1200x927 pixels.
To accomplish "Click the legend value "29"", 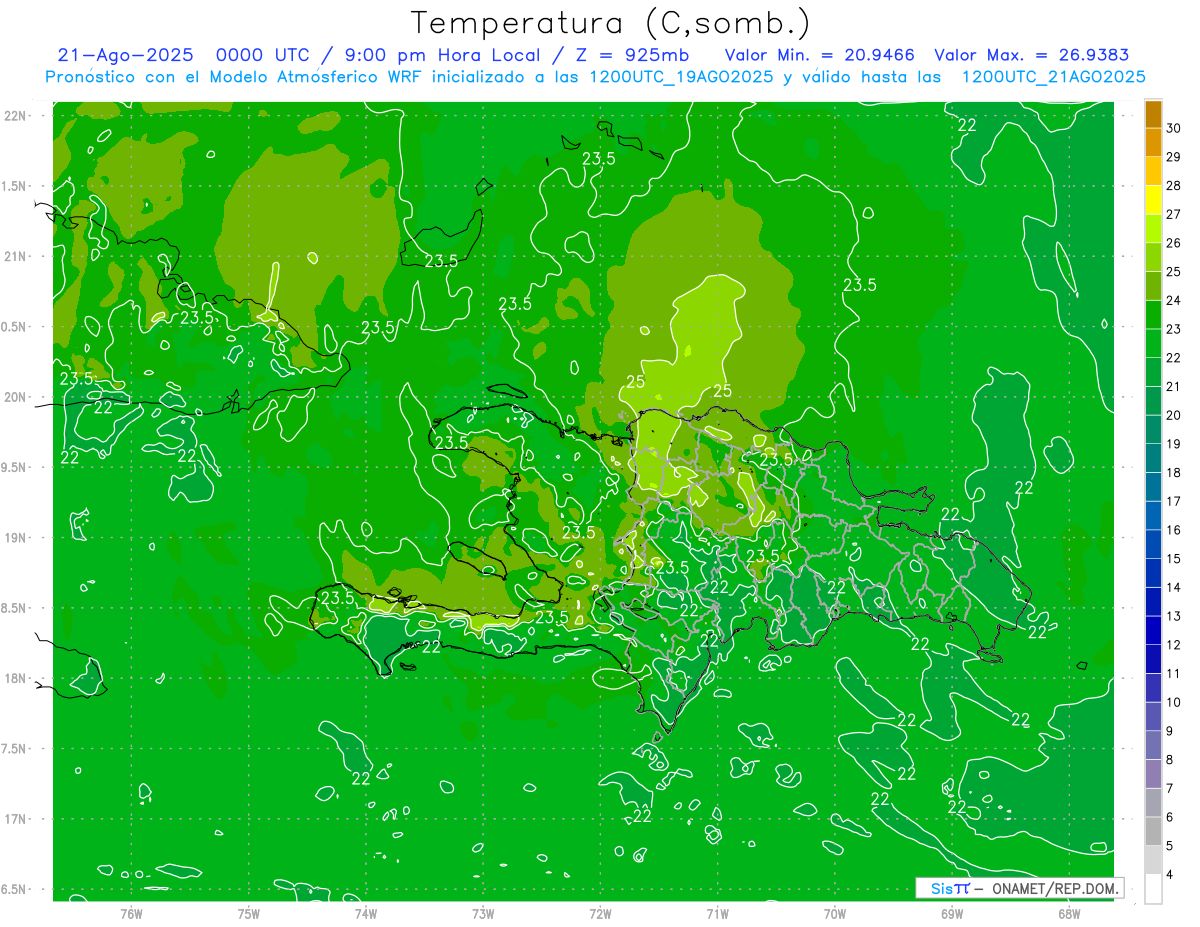I will click(x=1173, y=157).
